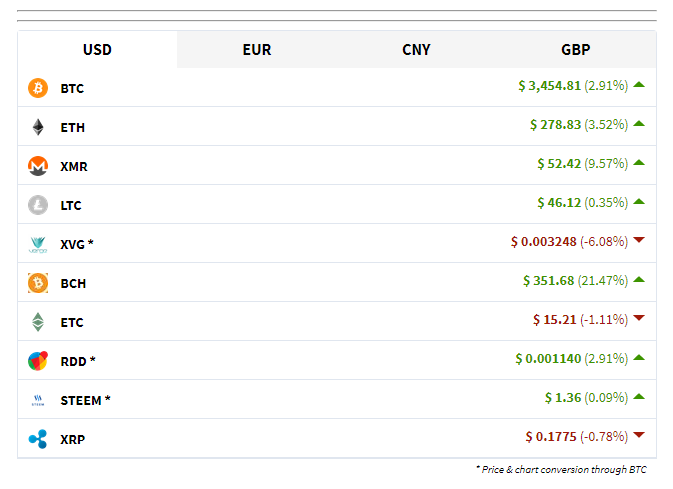
Task: Click the green up arrow on XMR row
Action: tap(639, 163)
